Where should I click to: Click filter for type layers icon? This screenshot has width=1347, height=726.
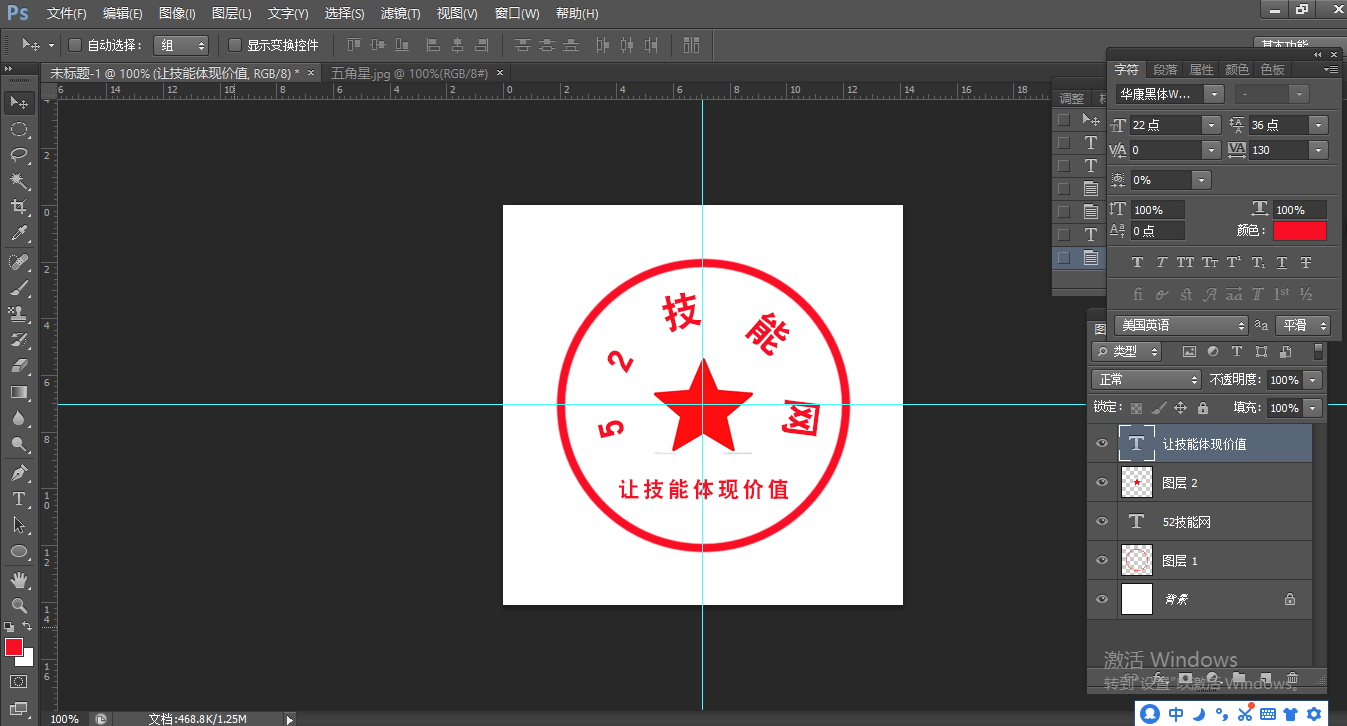click(x=1237, y=352)
